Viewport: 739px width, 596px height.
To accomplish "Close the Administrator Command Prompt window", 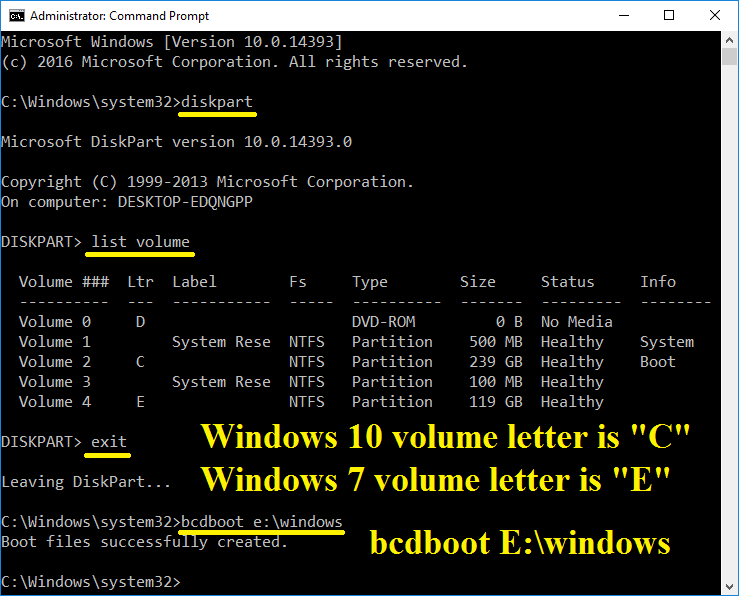I will [x=714, y=16].
